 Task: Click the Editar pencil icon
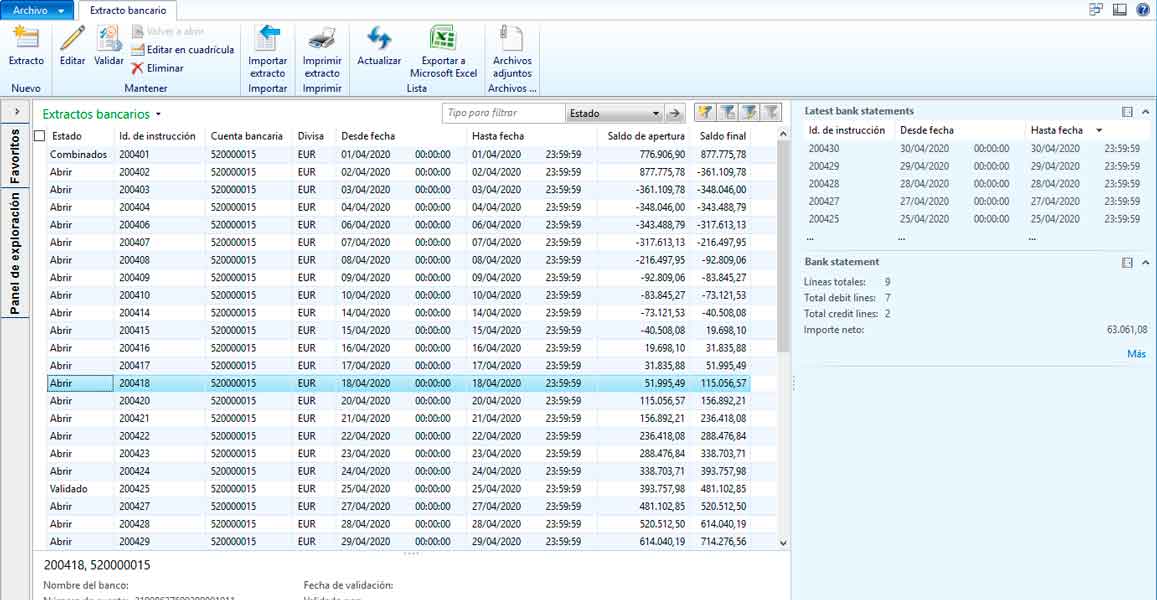click(72, 40)
